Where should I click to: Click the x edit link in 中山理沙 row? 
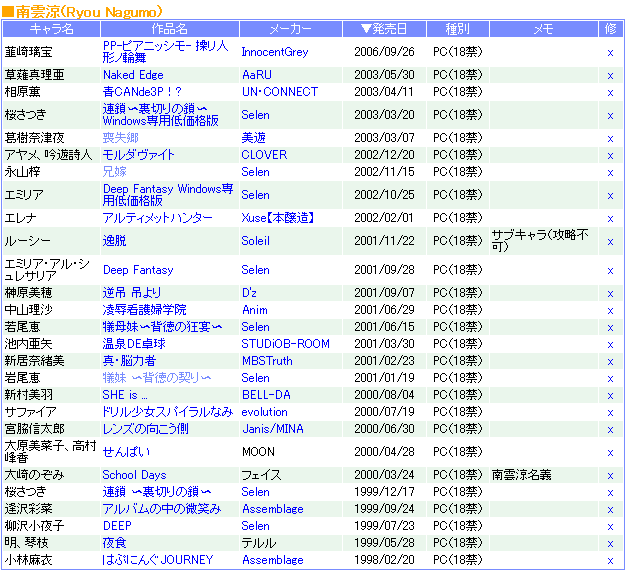(611, 311)
